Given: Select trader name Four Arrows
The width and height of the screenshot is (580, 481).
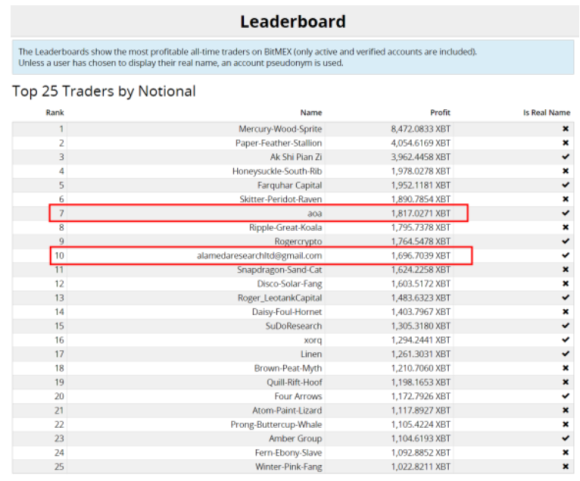Looking at the screenshot, I should pyautogui.click(x=298, y=396).
